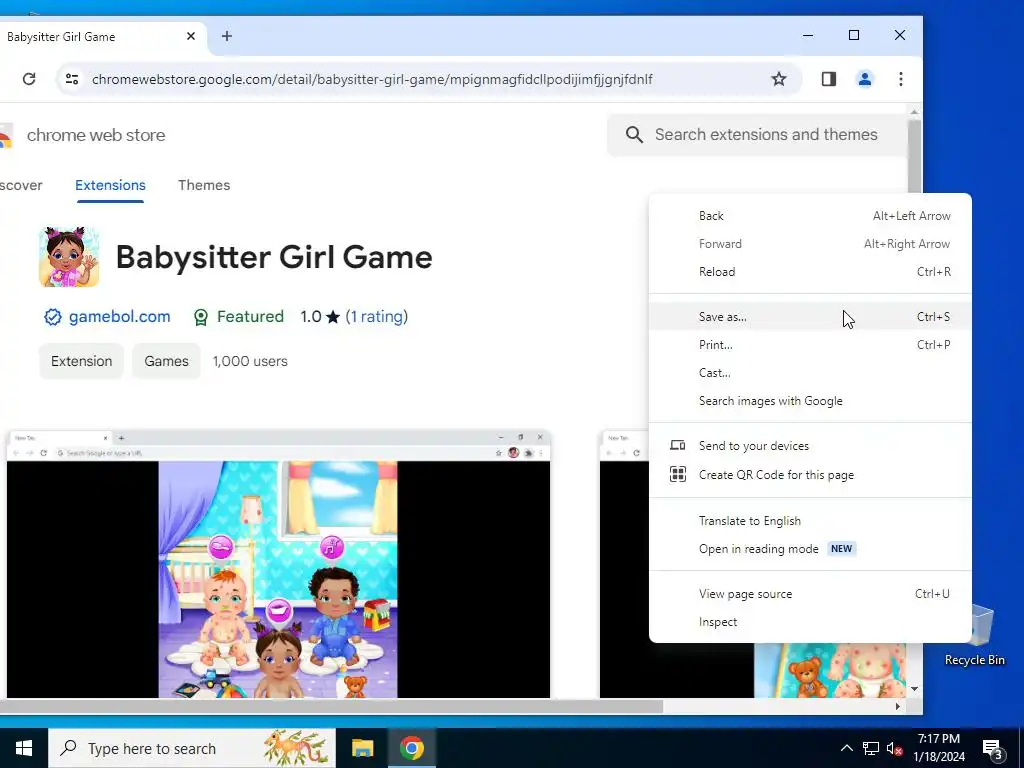Screen dimensions: 1024x768
Task: Choose Open in reading mode
Action: coord(810,549)
